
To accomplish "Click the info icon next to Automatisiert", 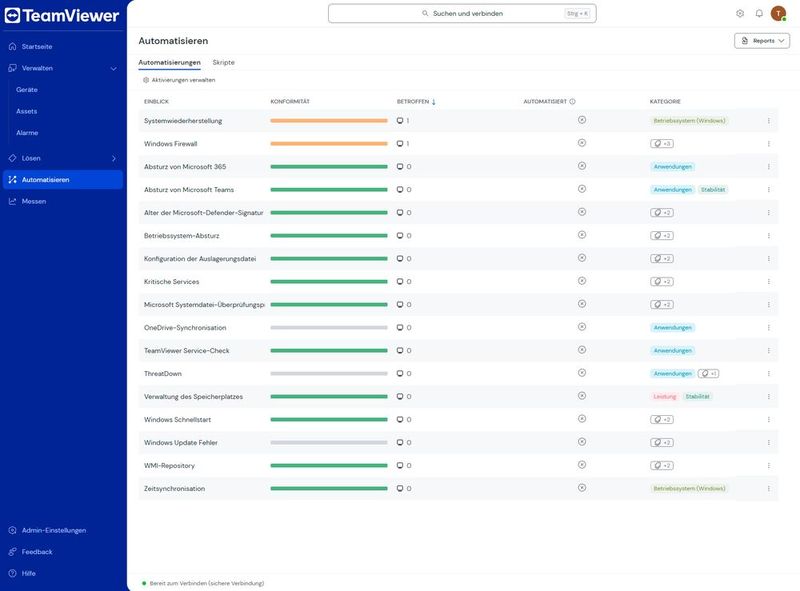I will (x=572, y=102).
